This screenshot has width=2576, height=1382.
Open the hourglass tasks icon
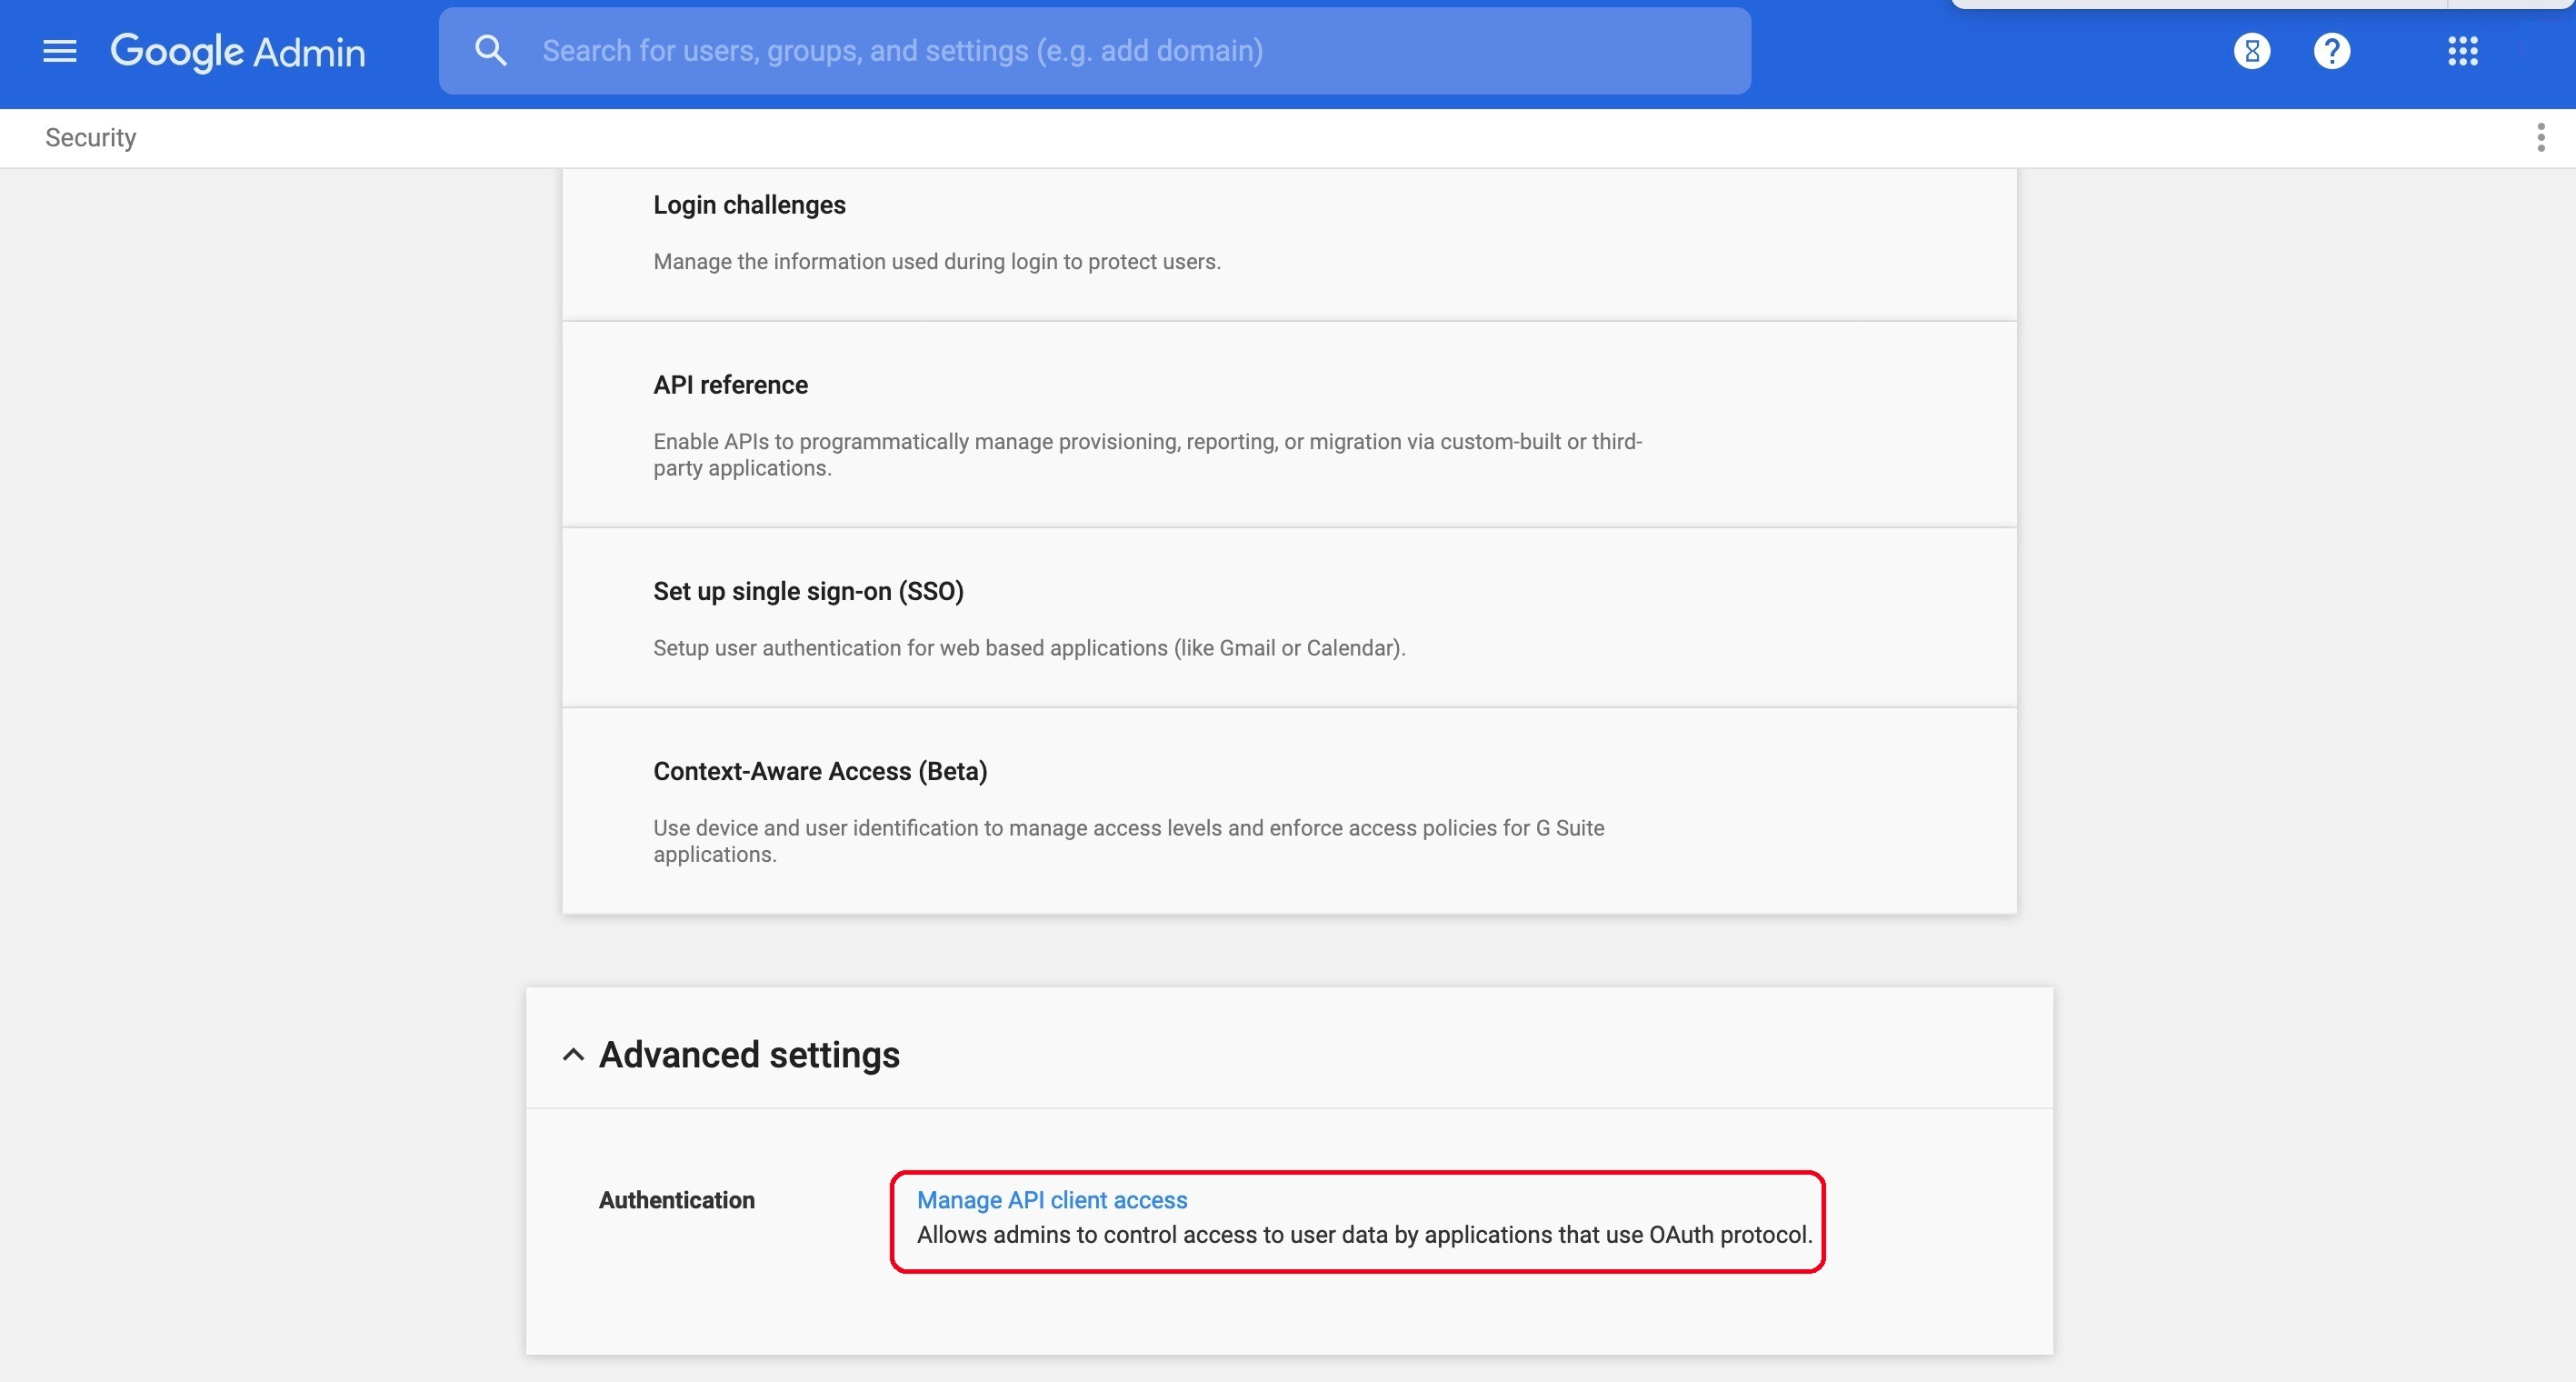point(2252,51)
